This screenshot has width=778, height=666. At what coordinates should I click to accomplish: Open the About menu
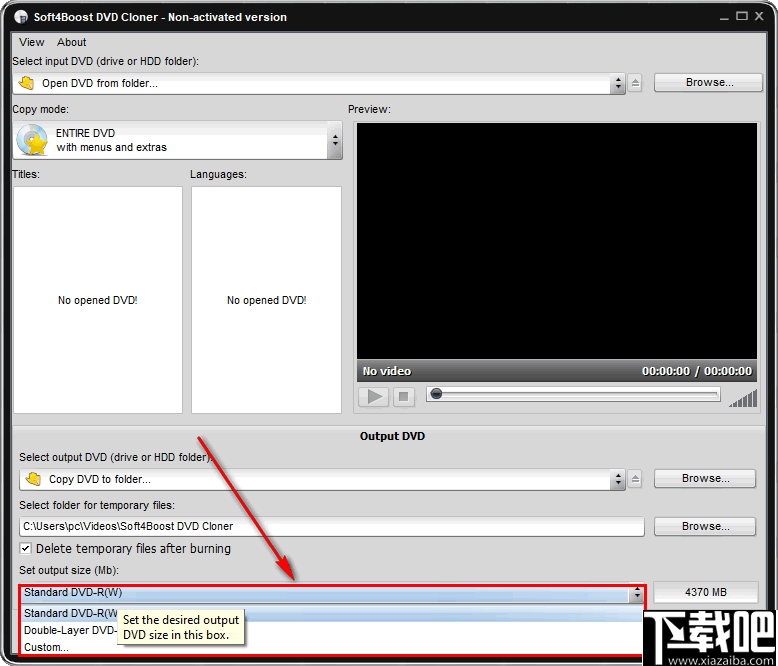coord(71,42)
